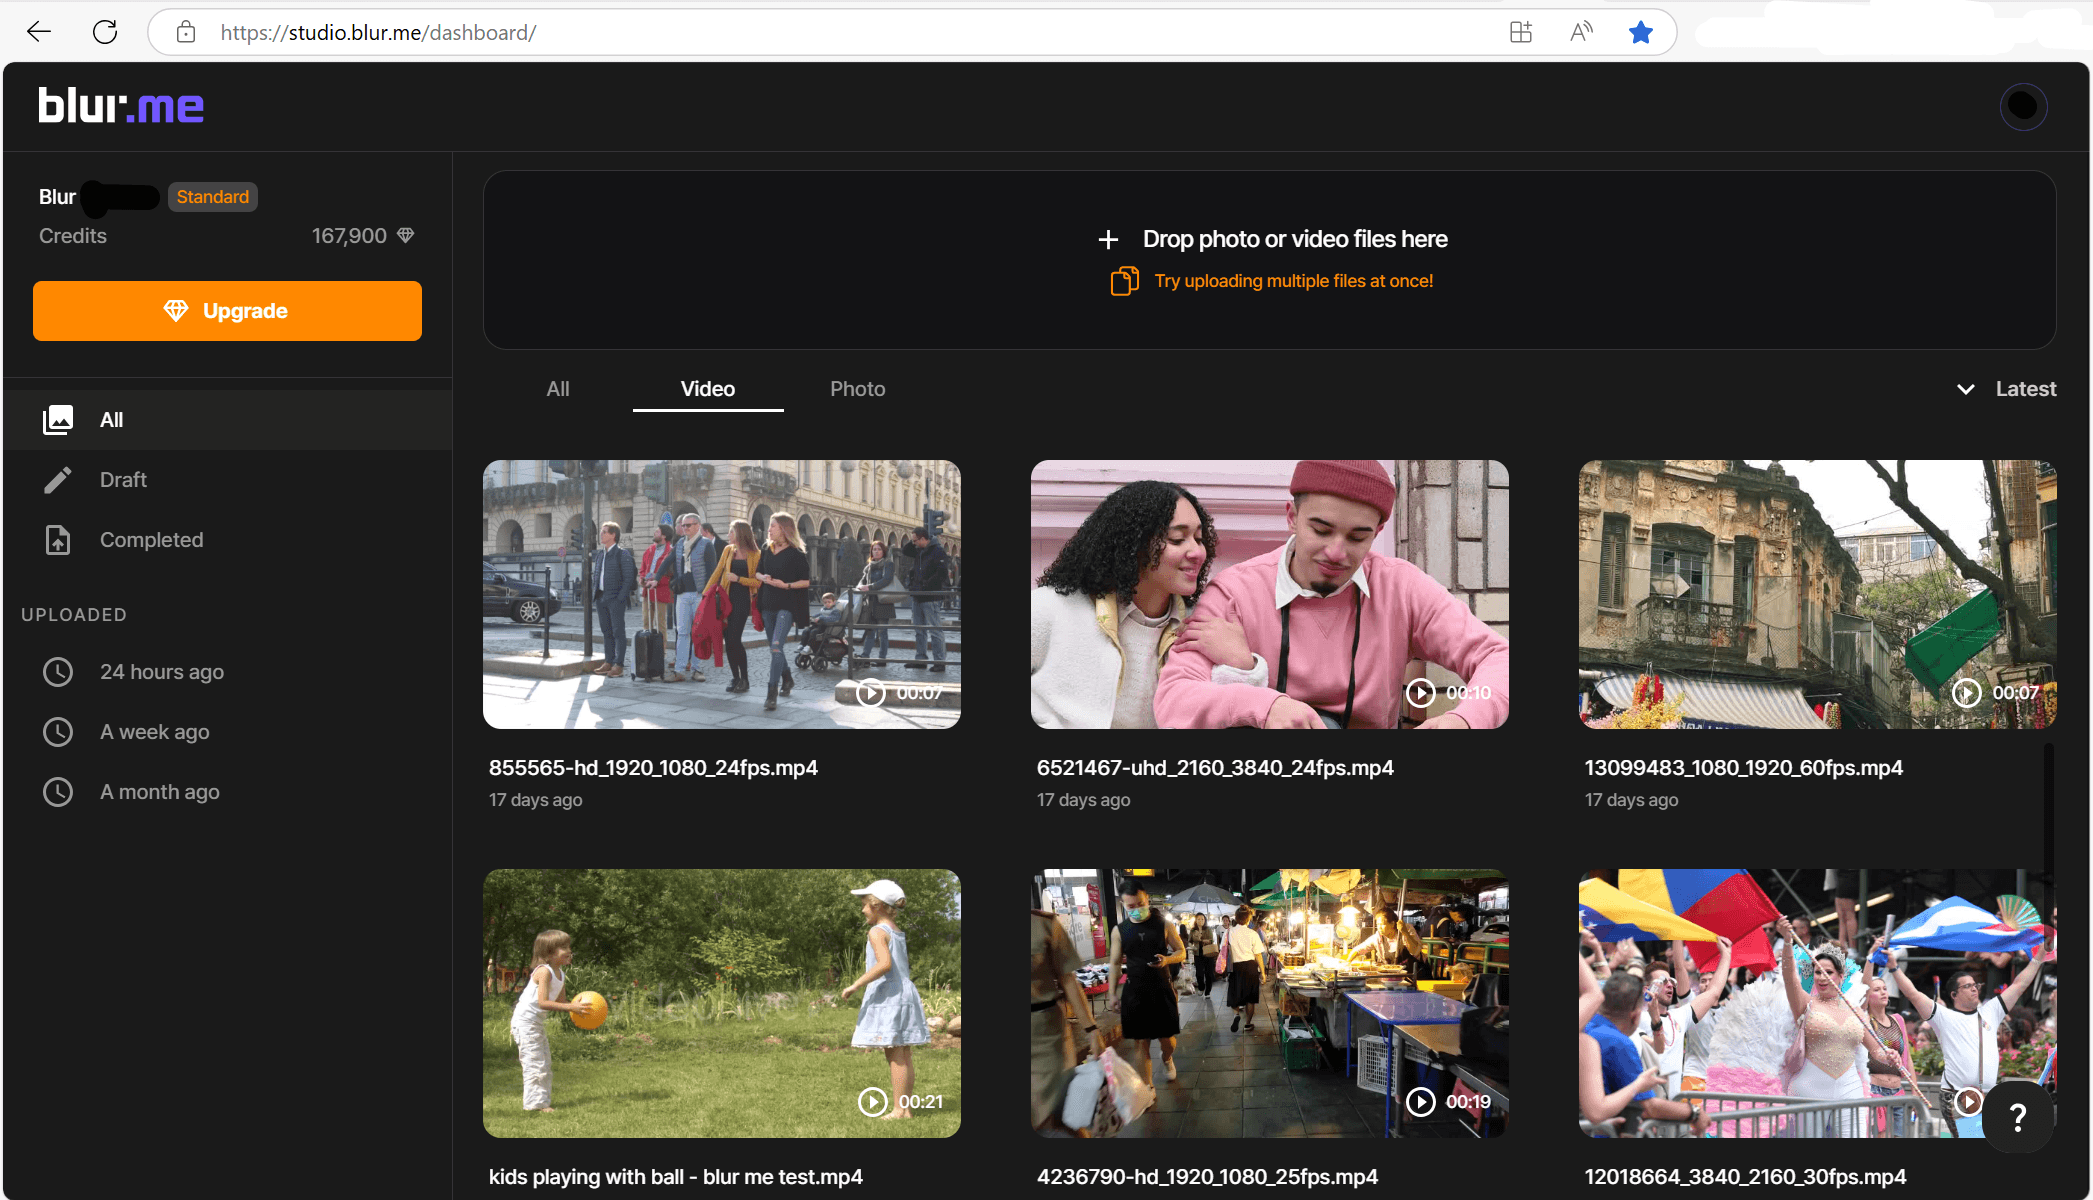This screenshot has width=2093, height=1200.
Task: Click the credits diamond icon
Action: click(x=405, y=235)
